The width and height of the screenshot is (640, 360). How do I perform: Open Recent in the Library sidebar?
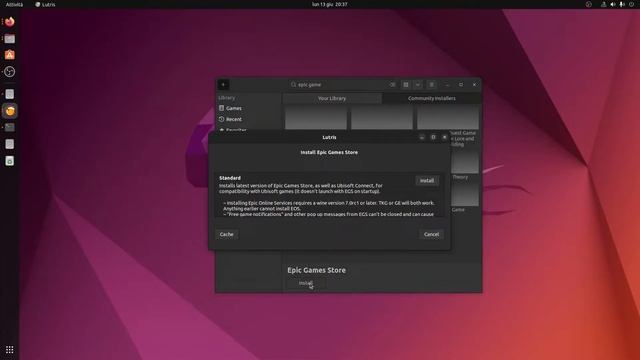pyautogui.click(x=248, y=119)
